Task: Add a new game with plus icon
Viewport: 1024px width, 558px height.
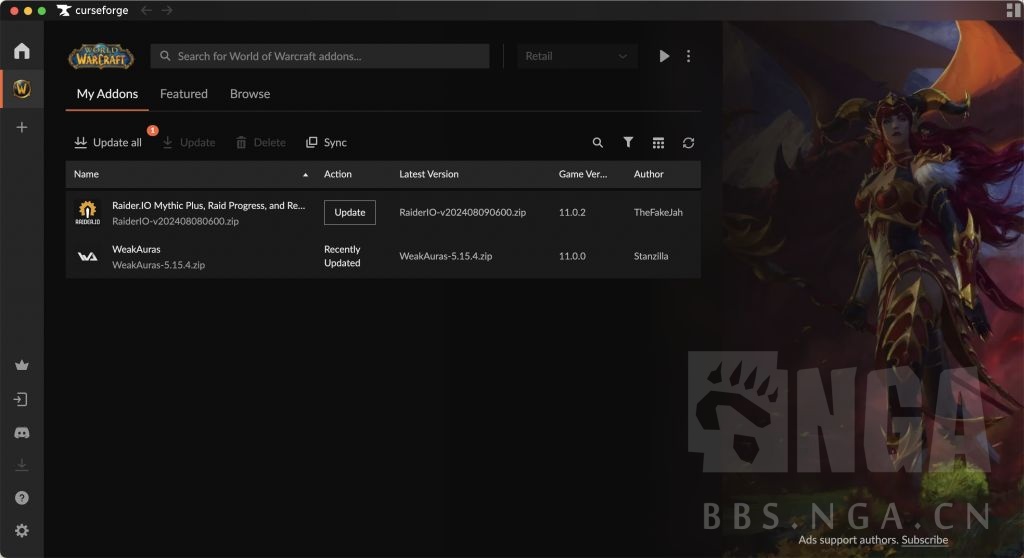Action: [21, 127]
